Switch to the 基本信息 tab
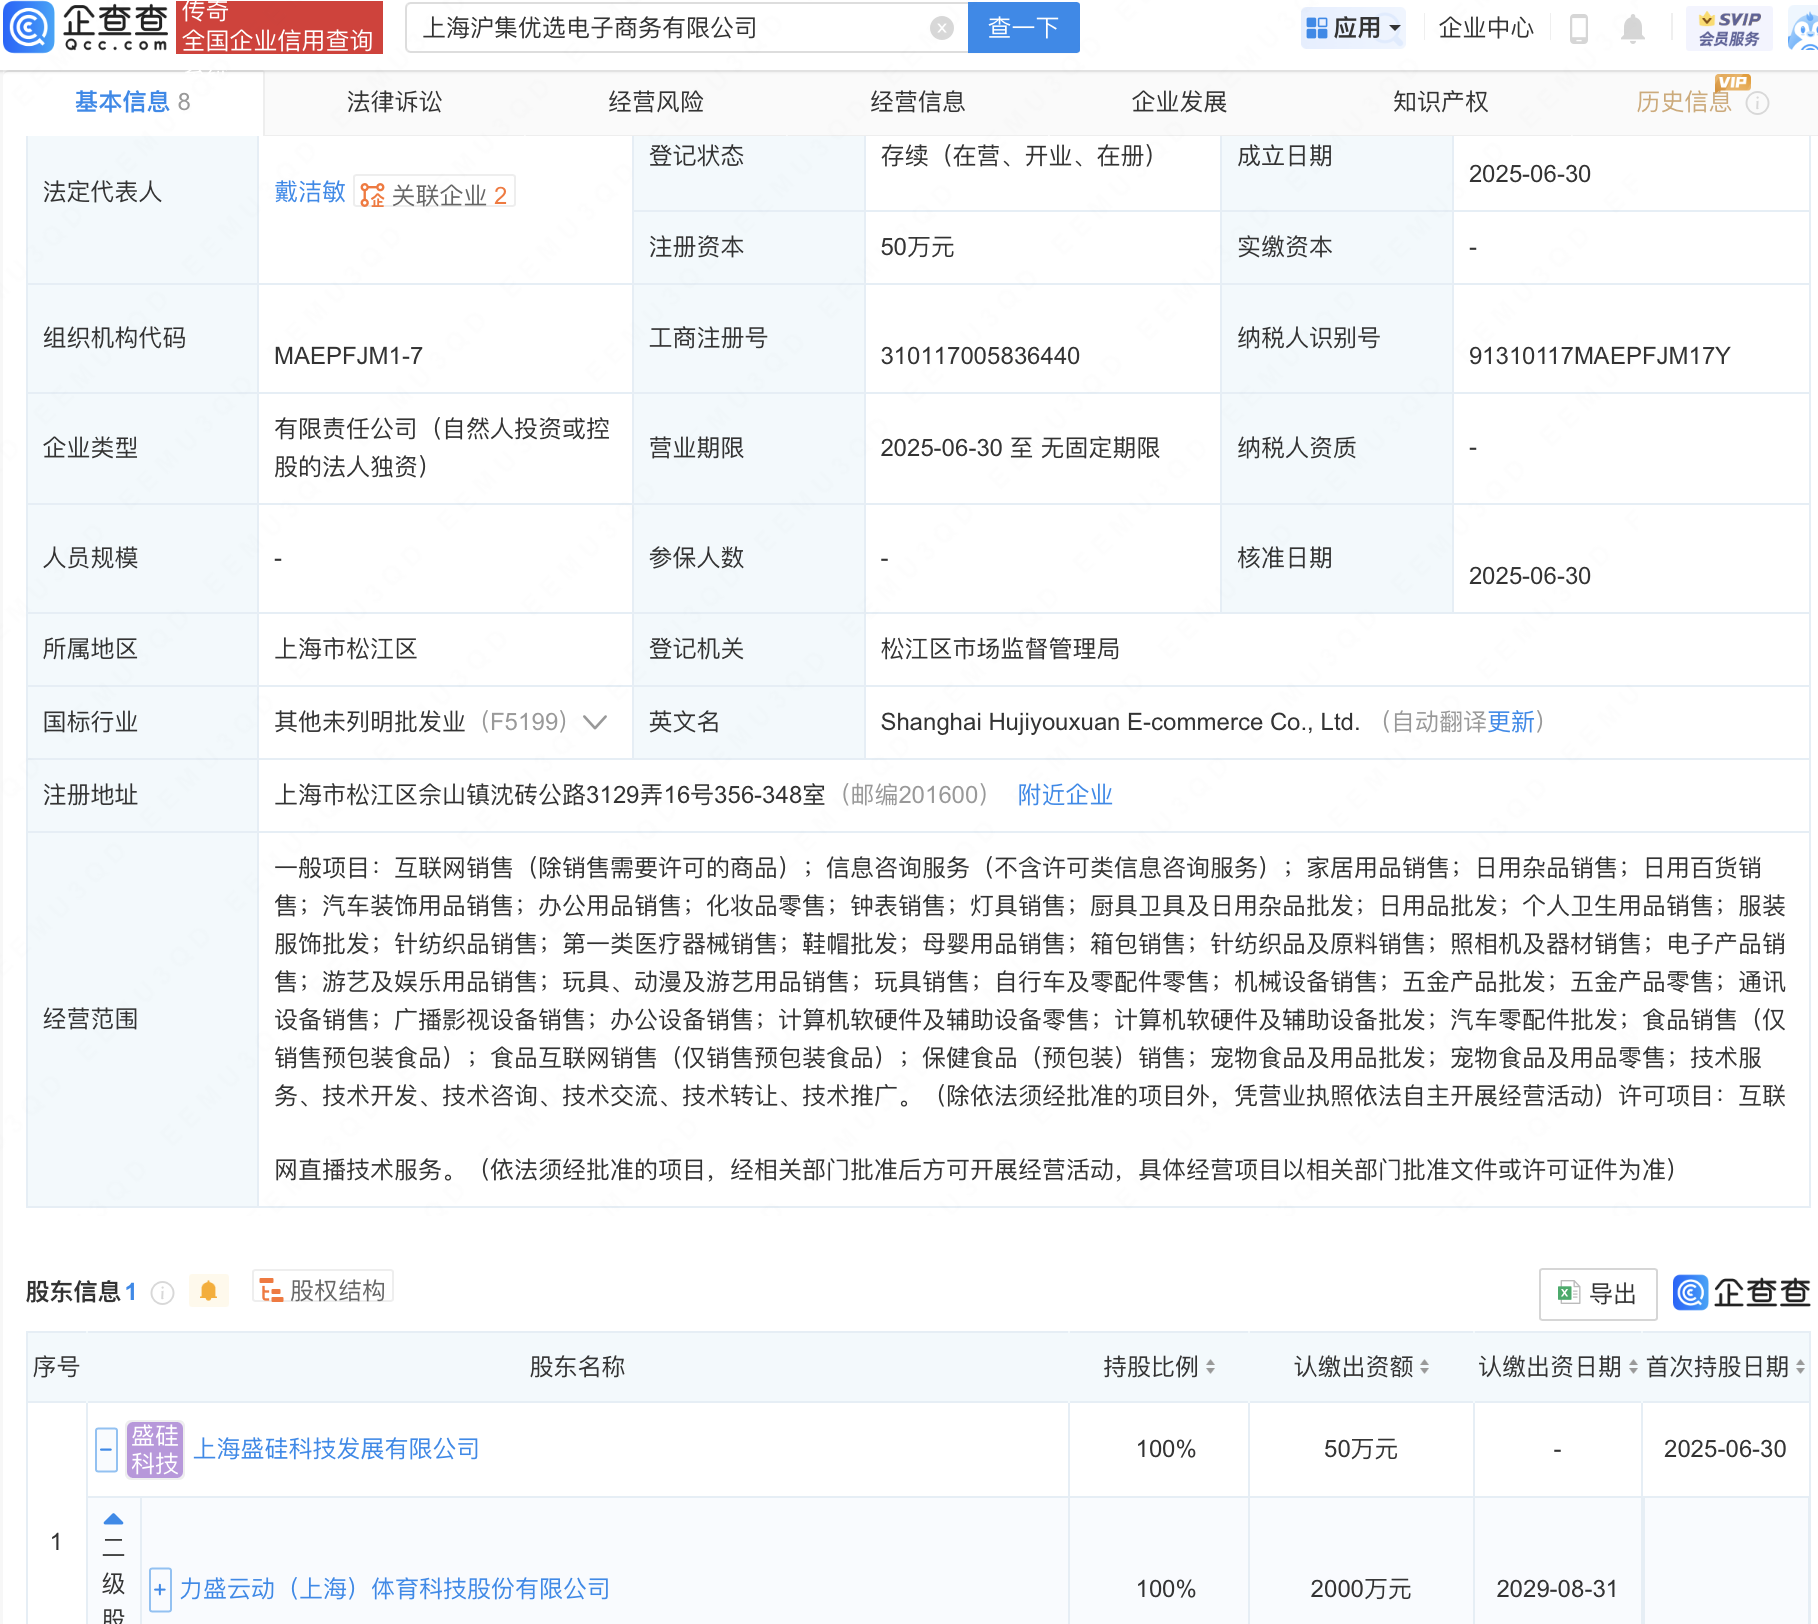Screen dimensions: 1818x1624 pyautogui.click(x=132, y=102)
